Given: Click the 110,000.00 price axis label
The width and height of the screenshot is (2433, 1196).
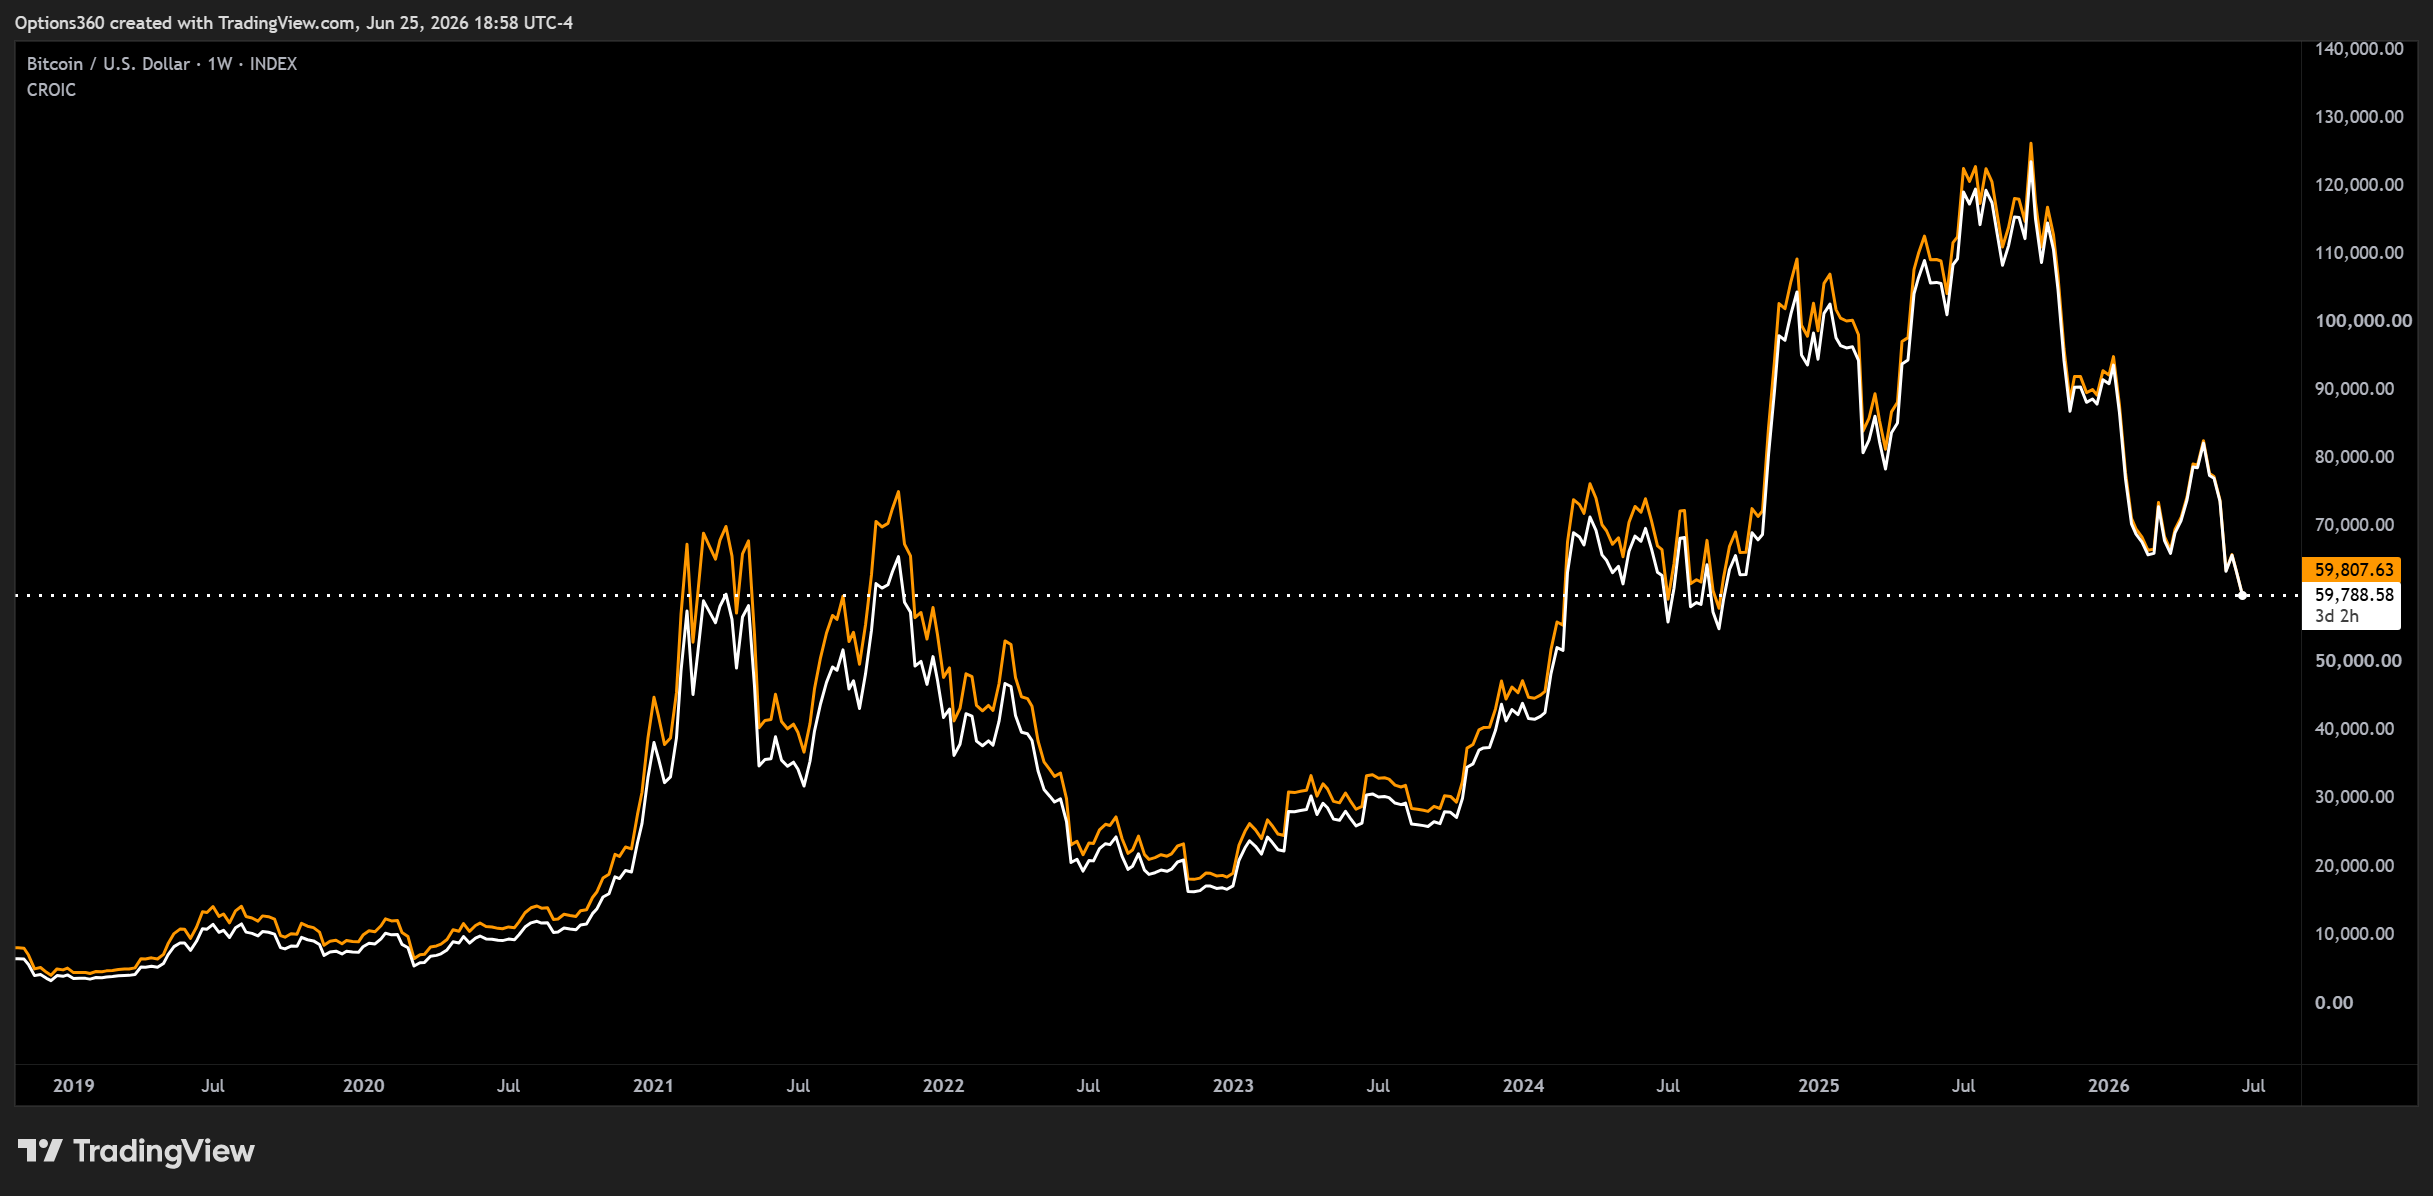Looking at the screenshot, I should [2359, 253].
